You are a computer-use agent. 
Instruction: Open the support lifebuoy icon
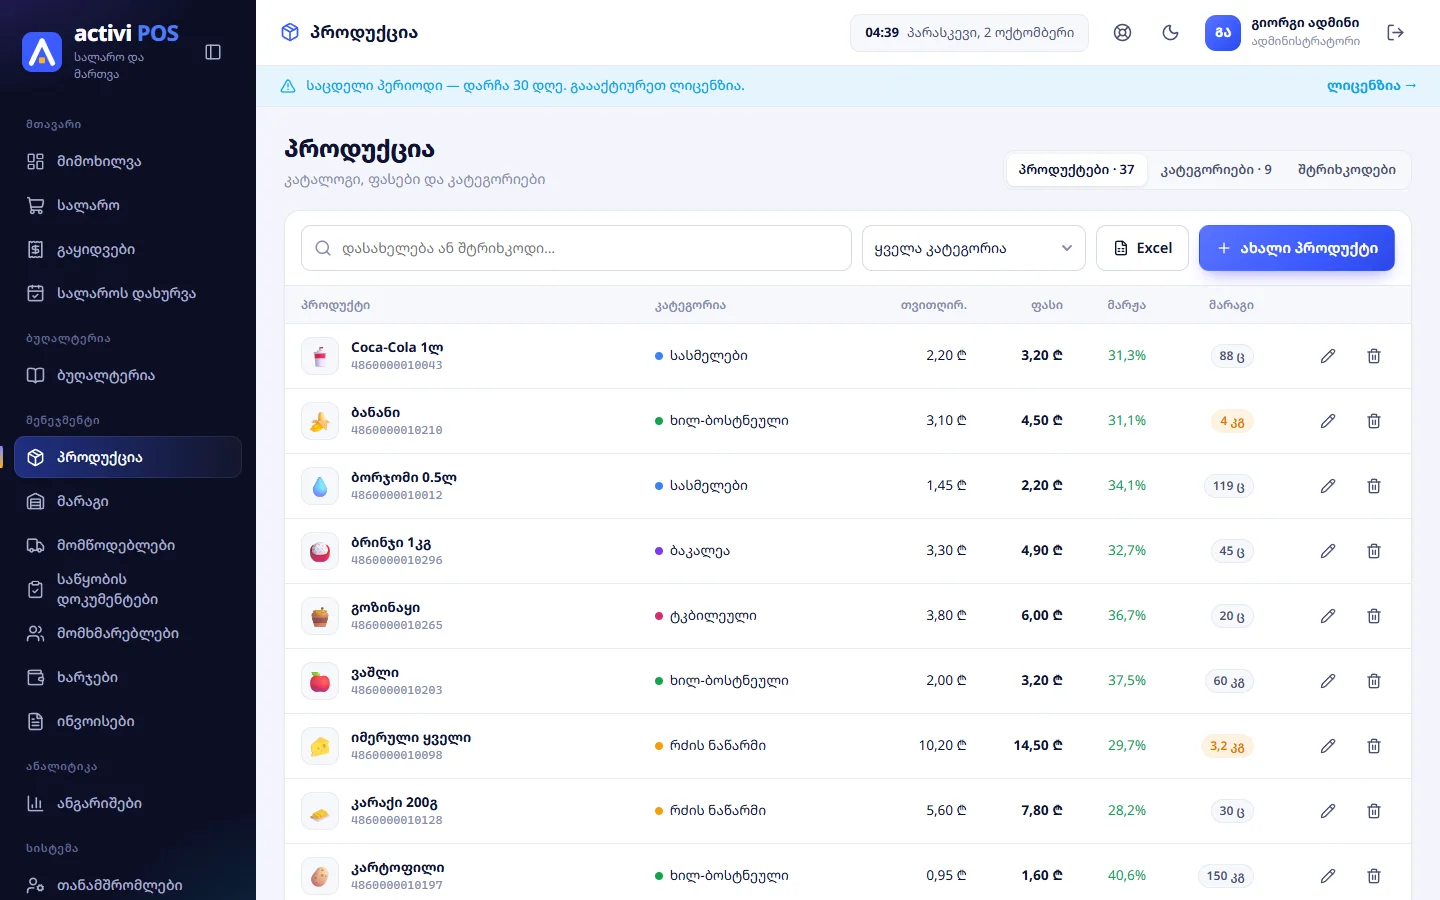click(1123, 33)
